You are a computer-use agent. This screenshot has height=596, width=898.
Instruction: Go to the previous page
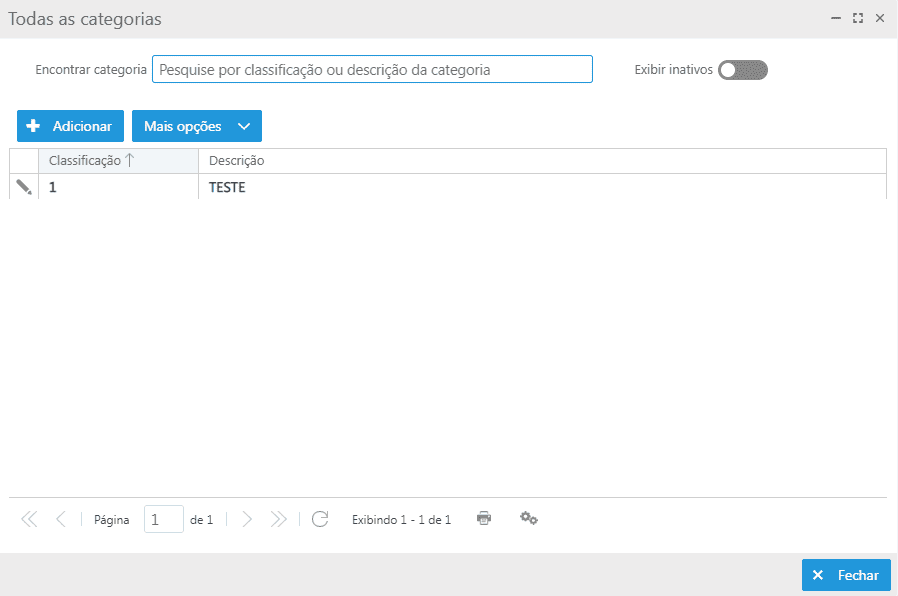click(61, 519)
